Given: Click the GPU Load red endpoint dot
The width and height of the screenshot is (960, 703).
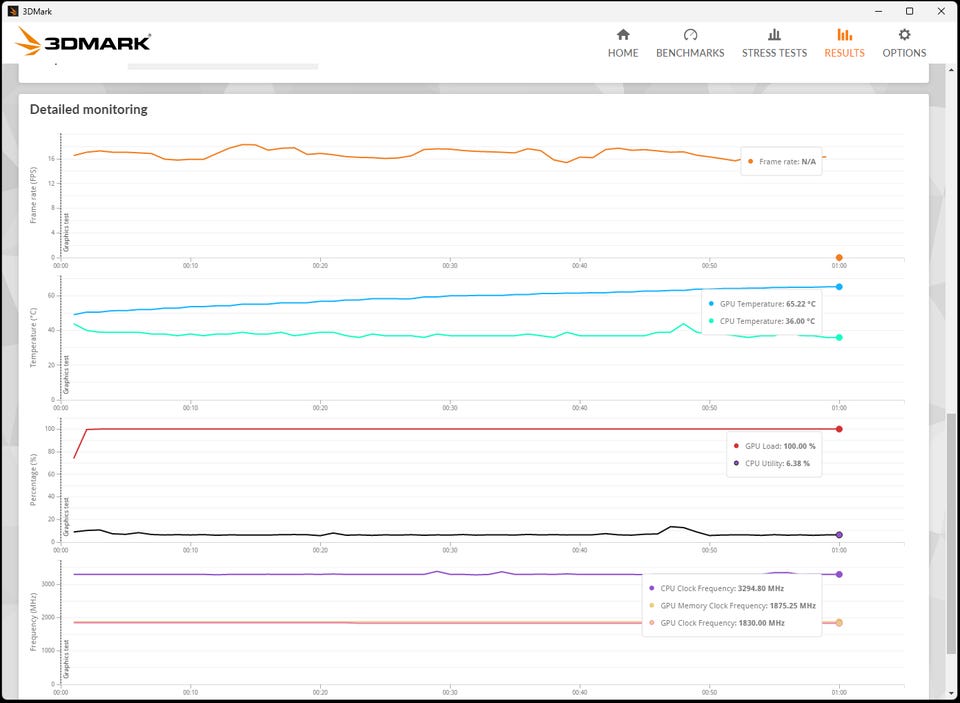Looking at the screenshot, I should [x=839, y=429].
